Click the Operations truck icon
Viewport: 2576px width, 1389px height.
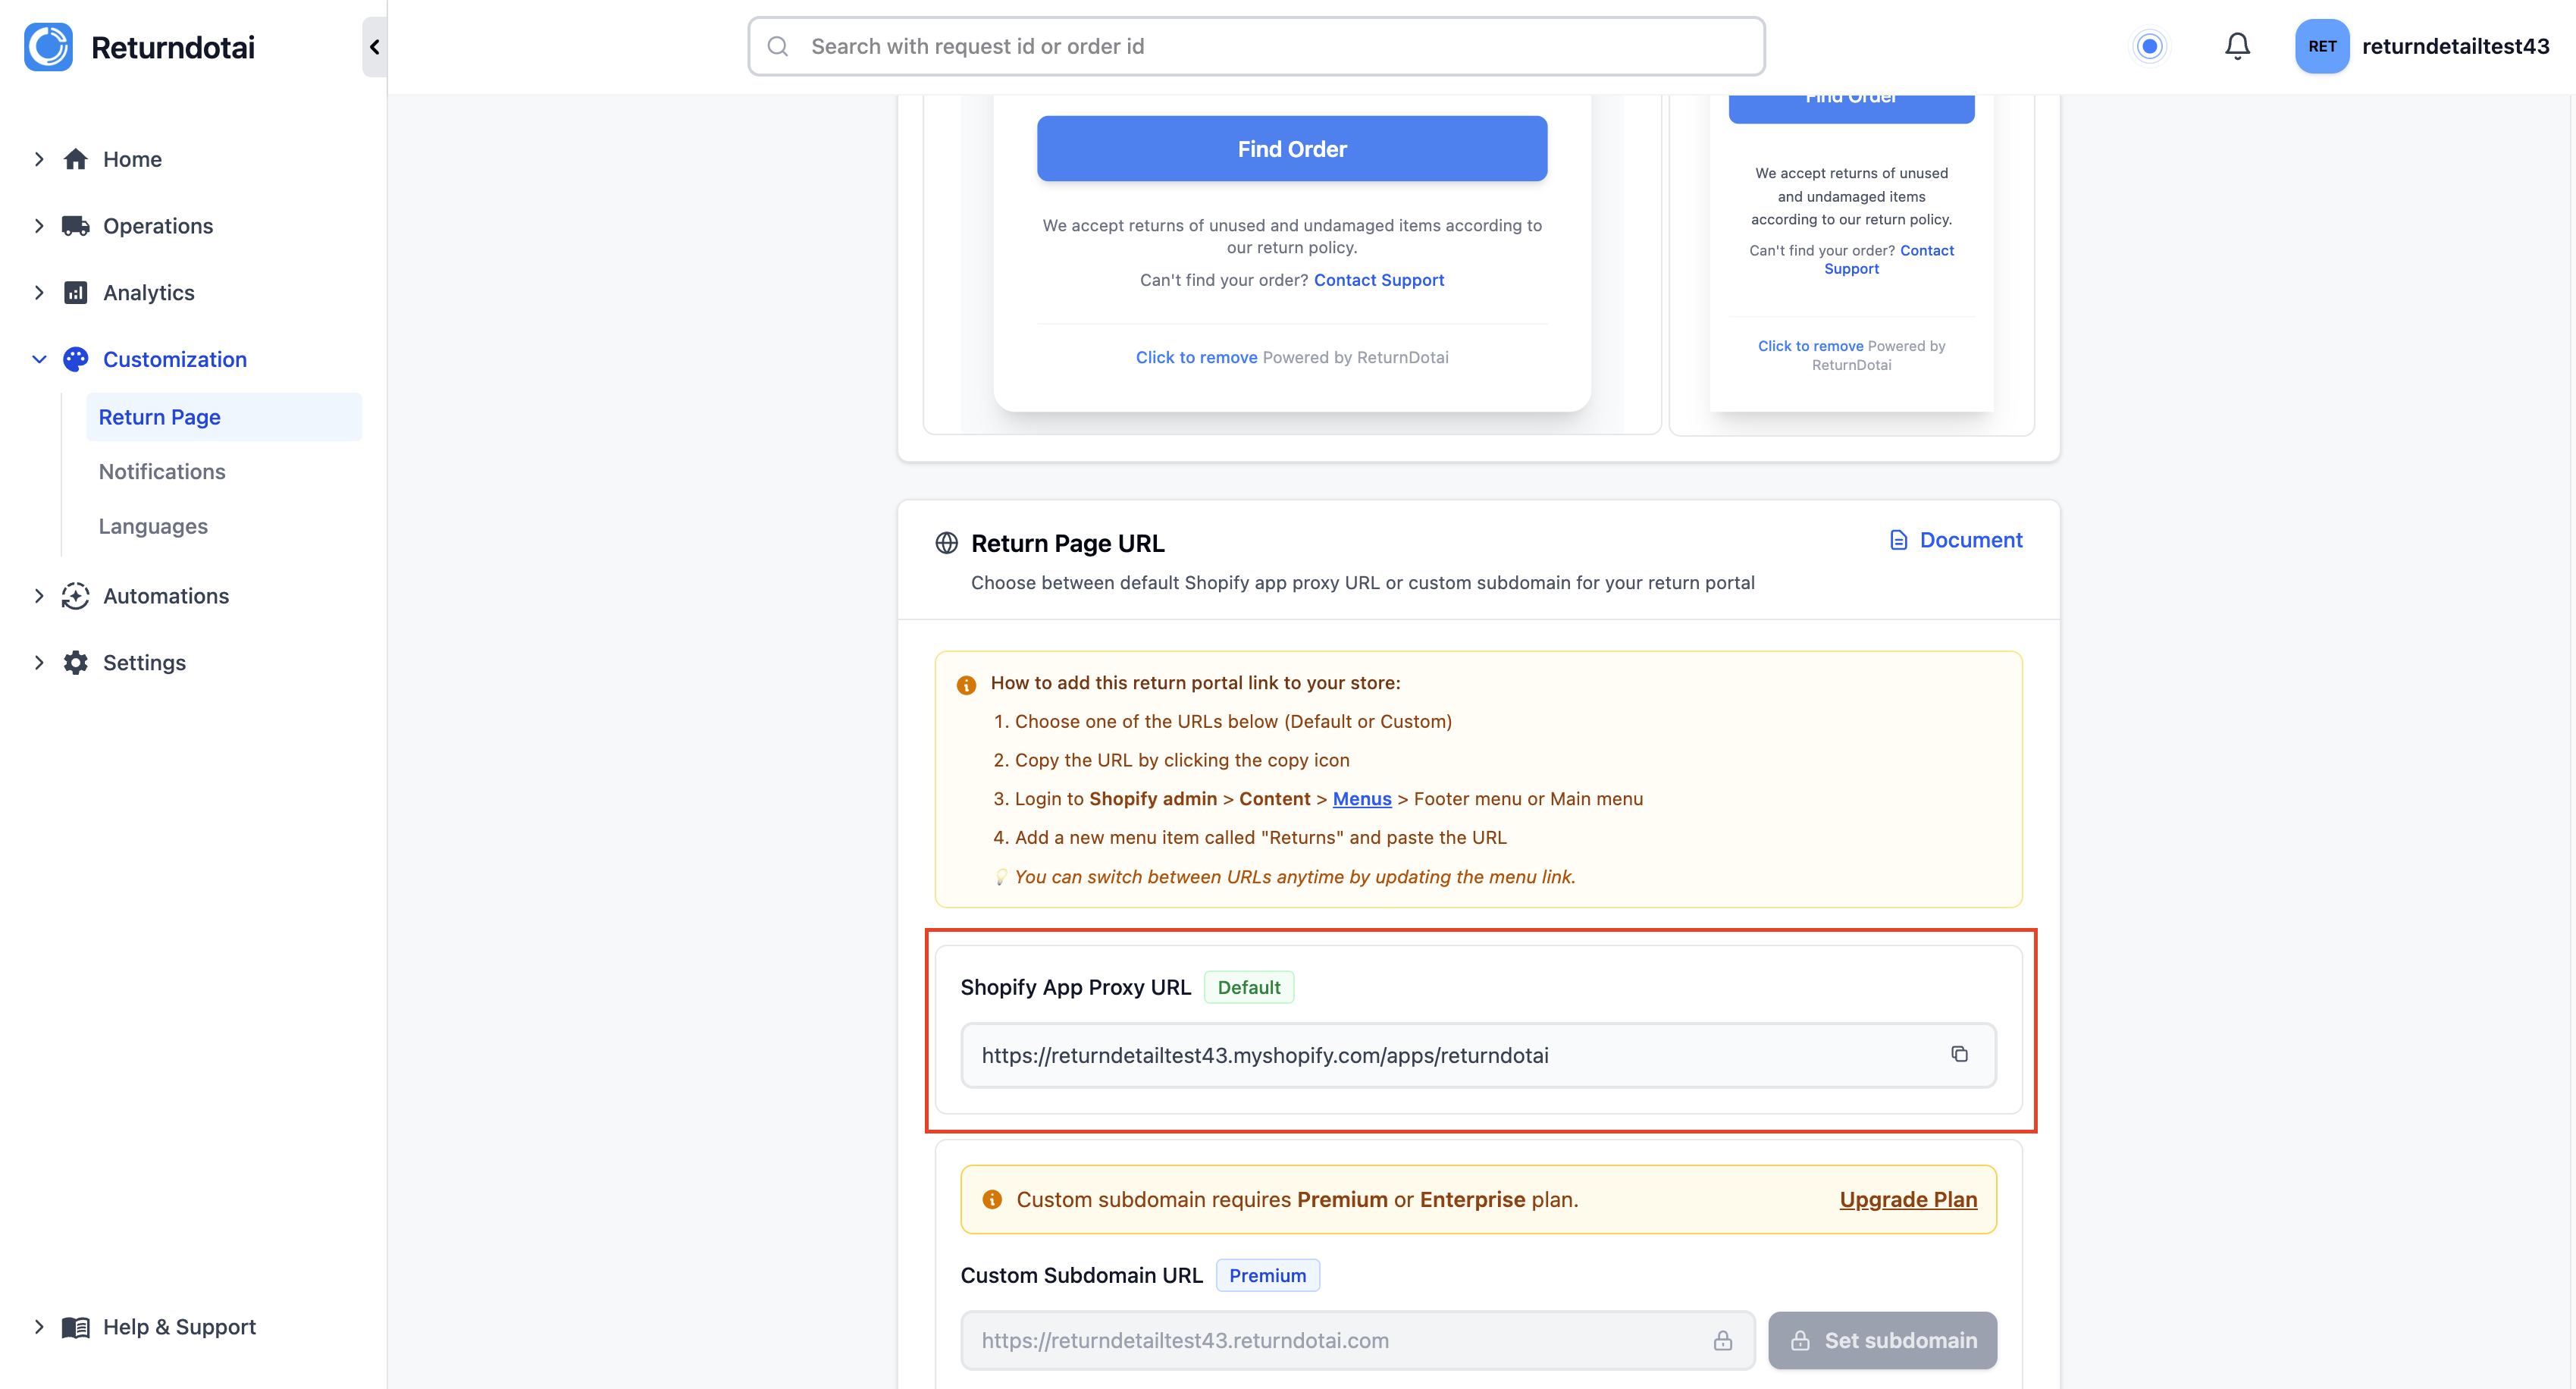76,226
